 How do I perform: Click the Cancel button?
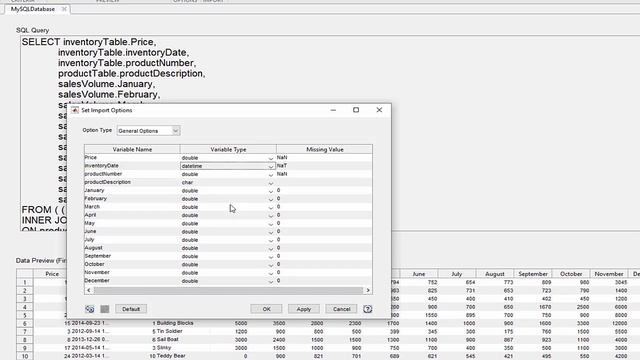(x=341, y=309)
